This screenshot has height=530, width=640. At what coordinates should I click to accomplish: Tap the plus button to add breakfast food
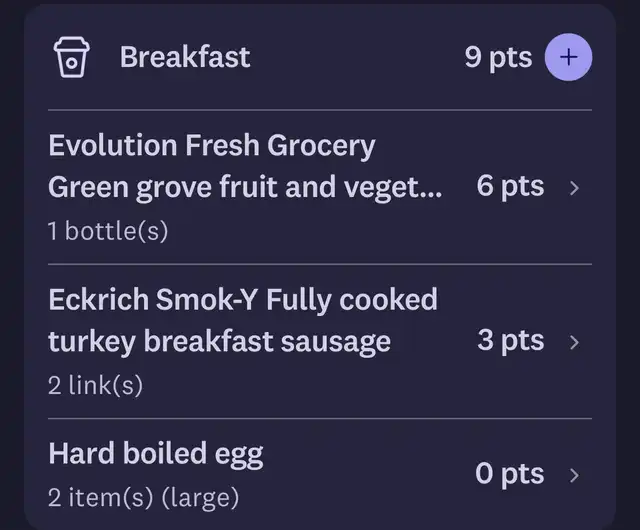(x=568, y=57)
